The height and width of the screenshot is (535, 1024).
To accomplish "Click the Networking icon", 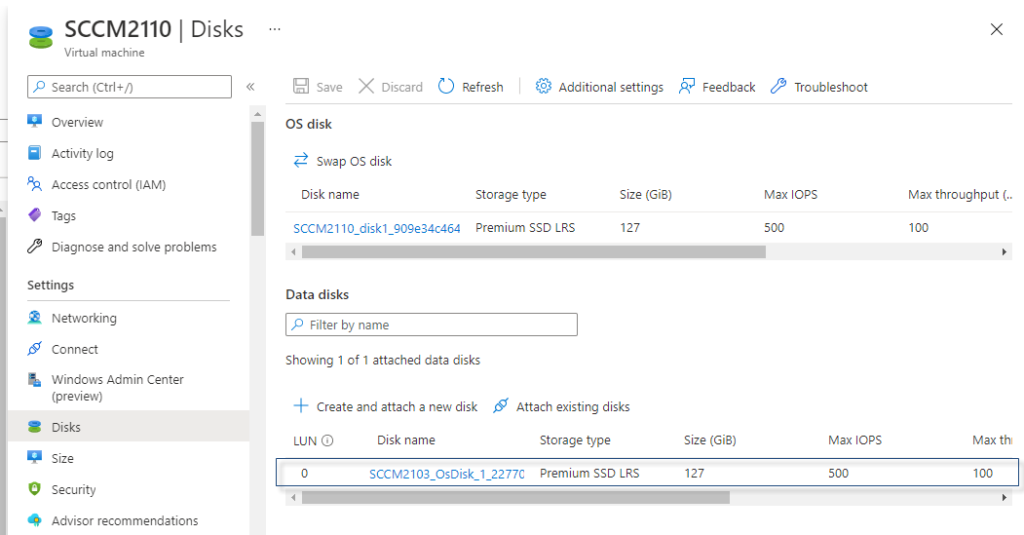I will click(35, 317).
